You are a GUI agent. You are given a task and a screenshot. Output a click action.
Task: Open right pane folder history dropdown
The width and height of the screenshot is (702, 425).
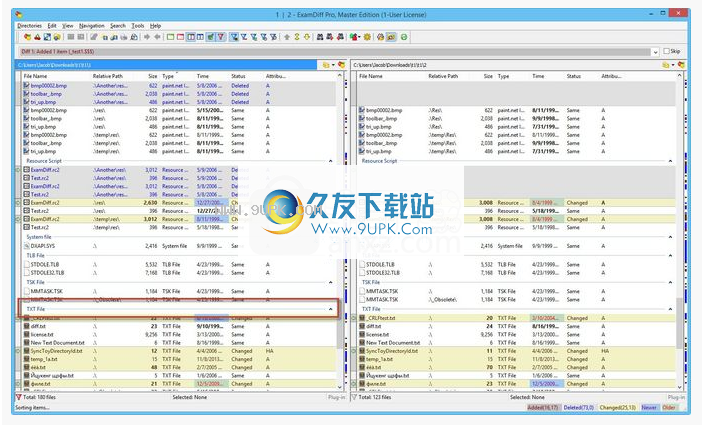click(x=673, y=65)
